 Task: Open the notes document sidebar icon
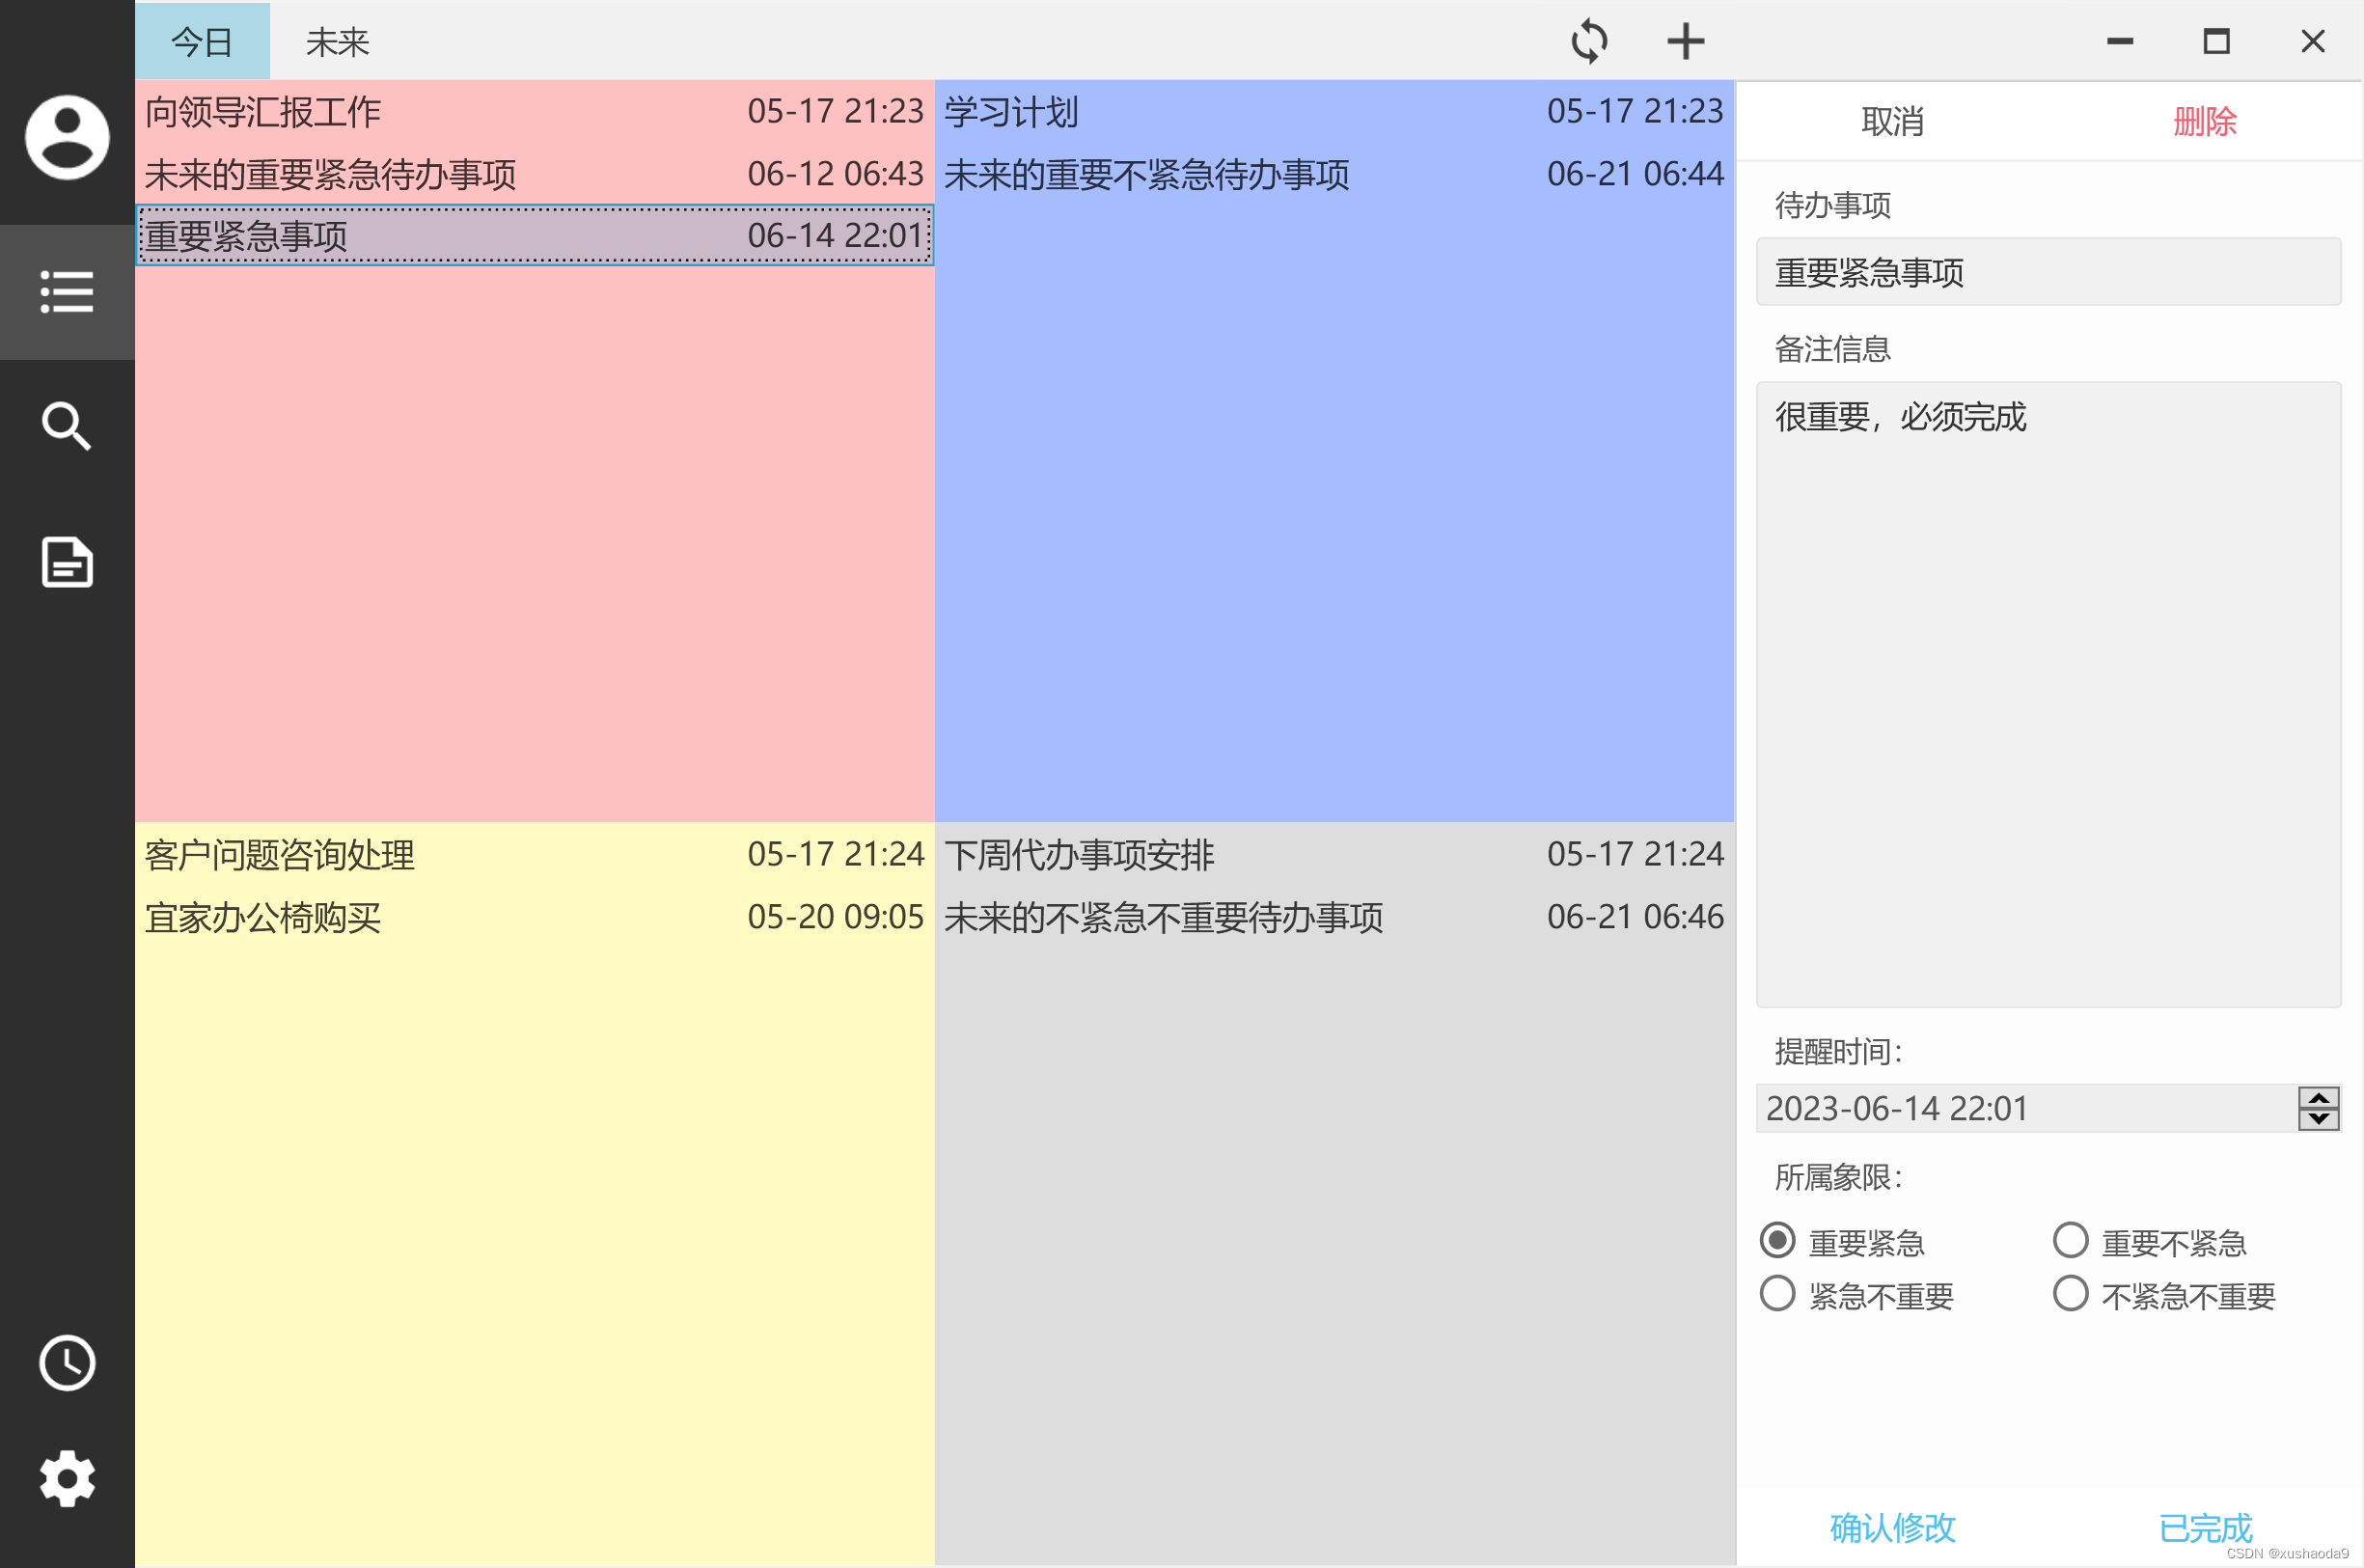67,561
